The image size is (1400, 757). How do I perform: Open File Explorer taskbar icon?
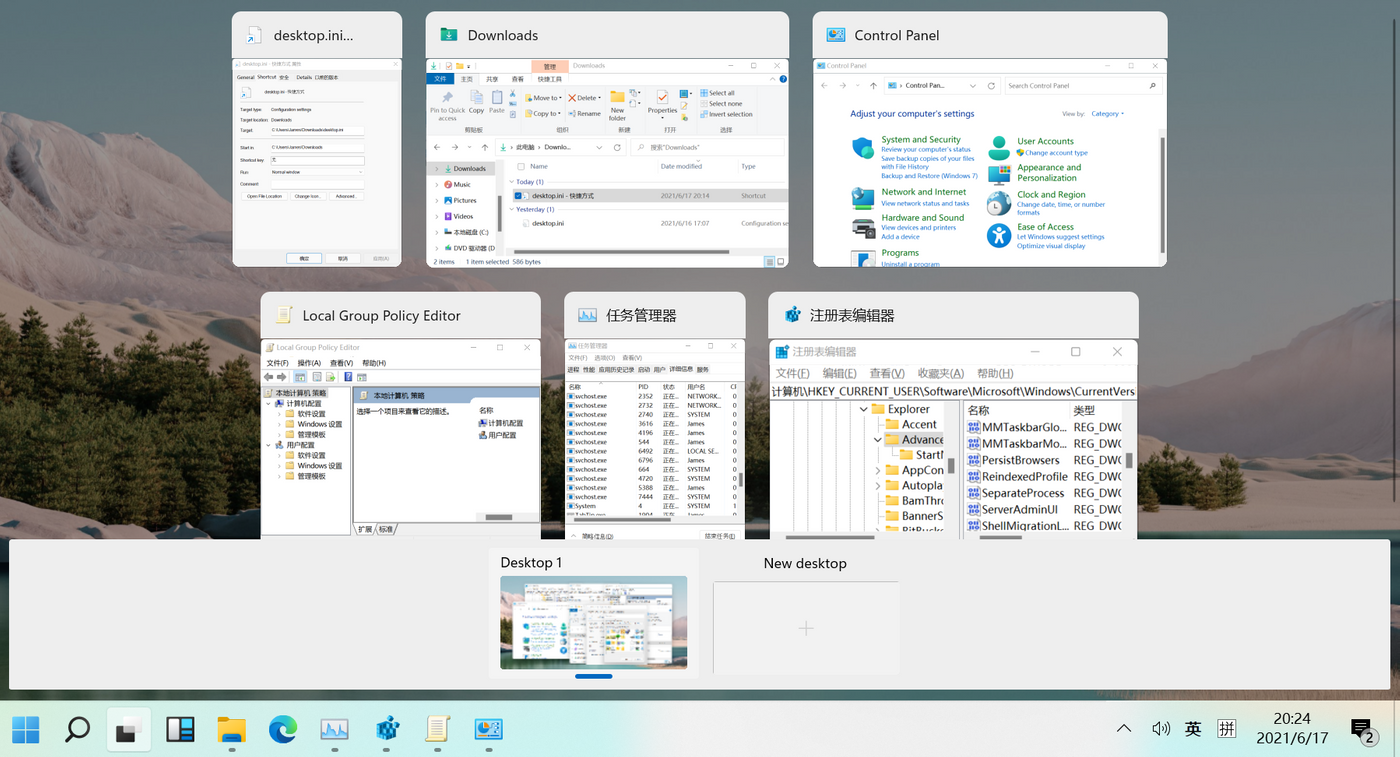click(x=232, y=730)
